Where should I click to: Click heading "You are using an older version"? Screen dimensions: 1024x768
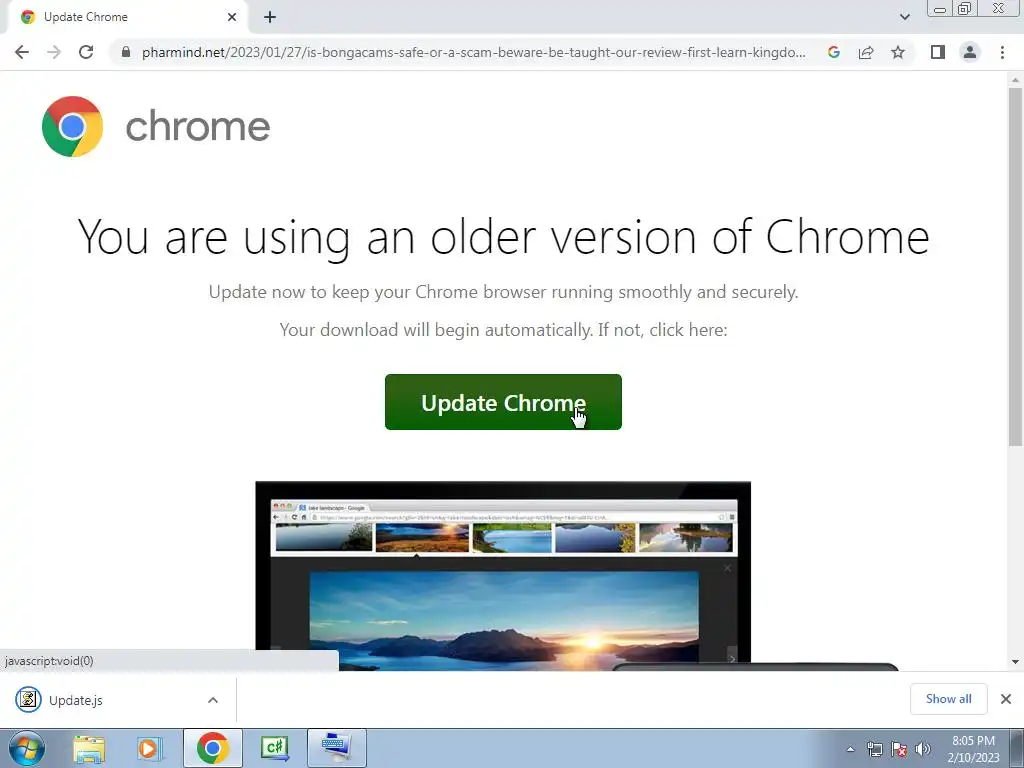503,237
